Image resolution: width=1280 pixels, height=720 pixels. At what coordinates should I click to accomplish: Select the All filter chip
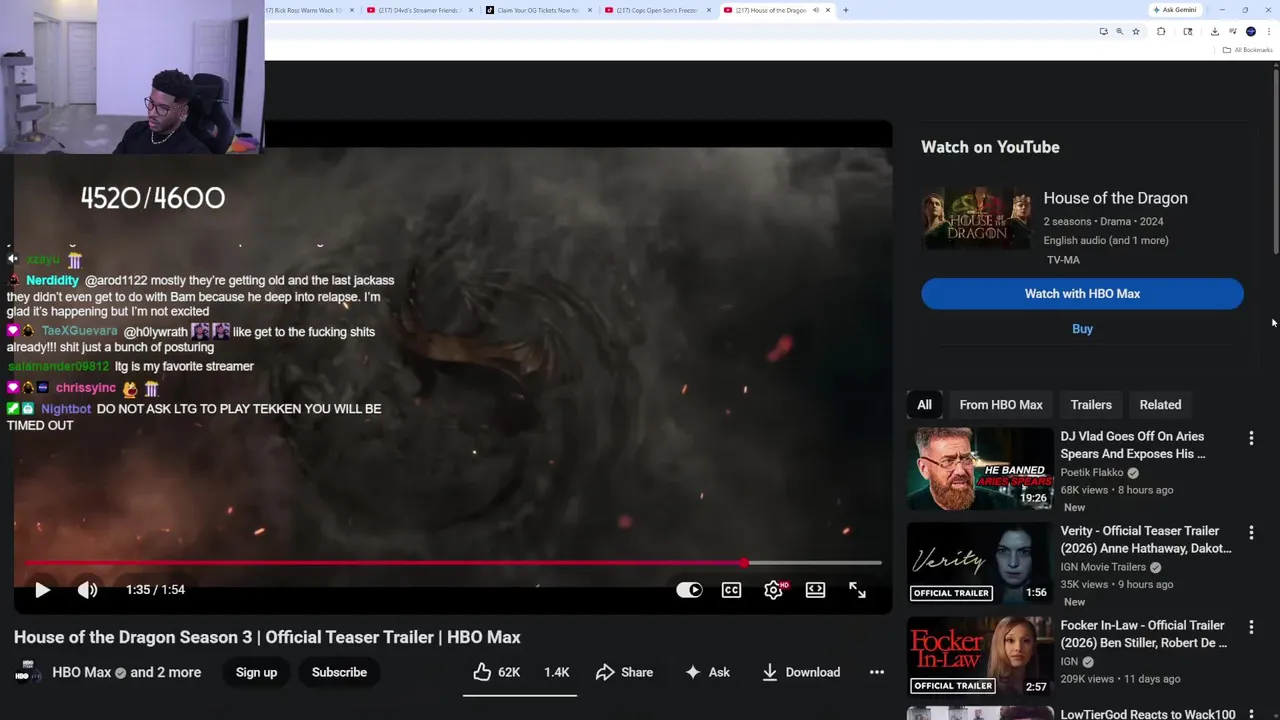[x=924, y=405]
